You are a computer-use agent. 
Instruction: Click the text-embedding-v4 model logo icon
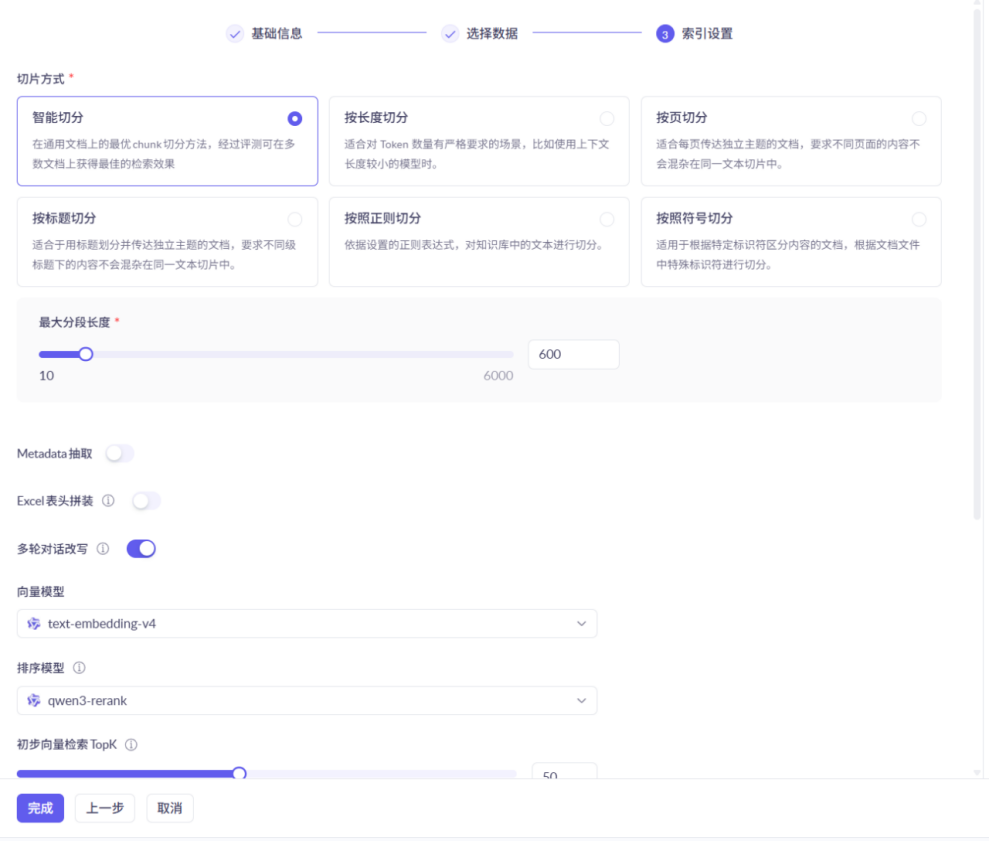click(x=34, y=623)
